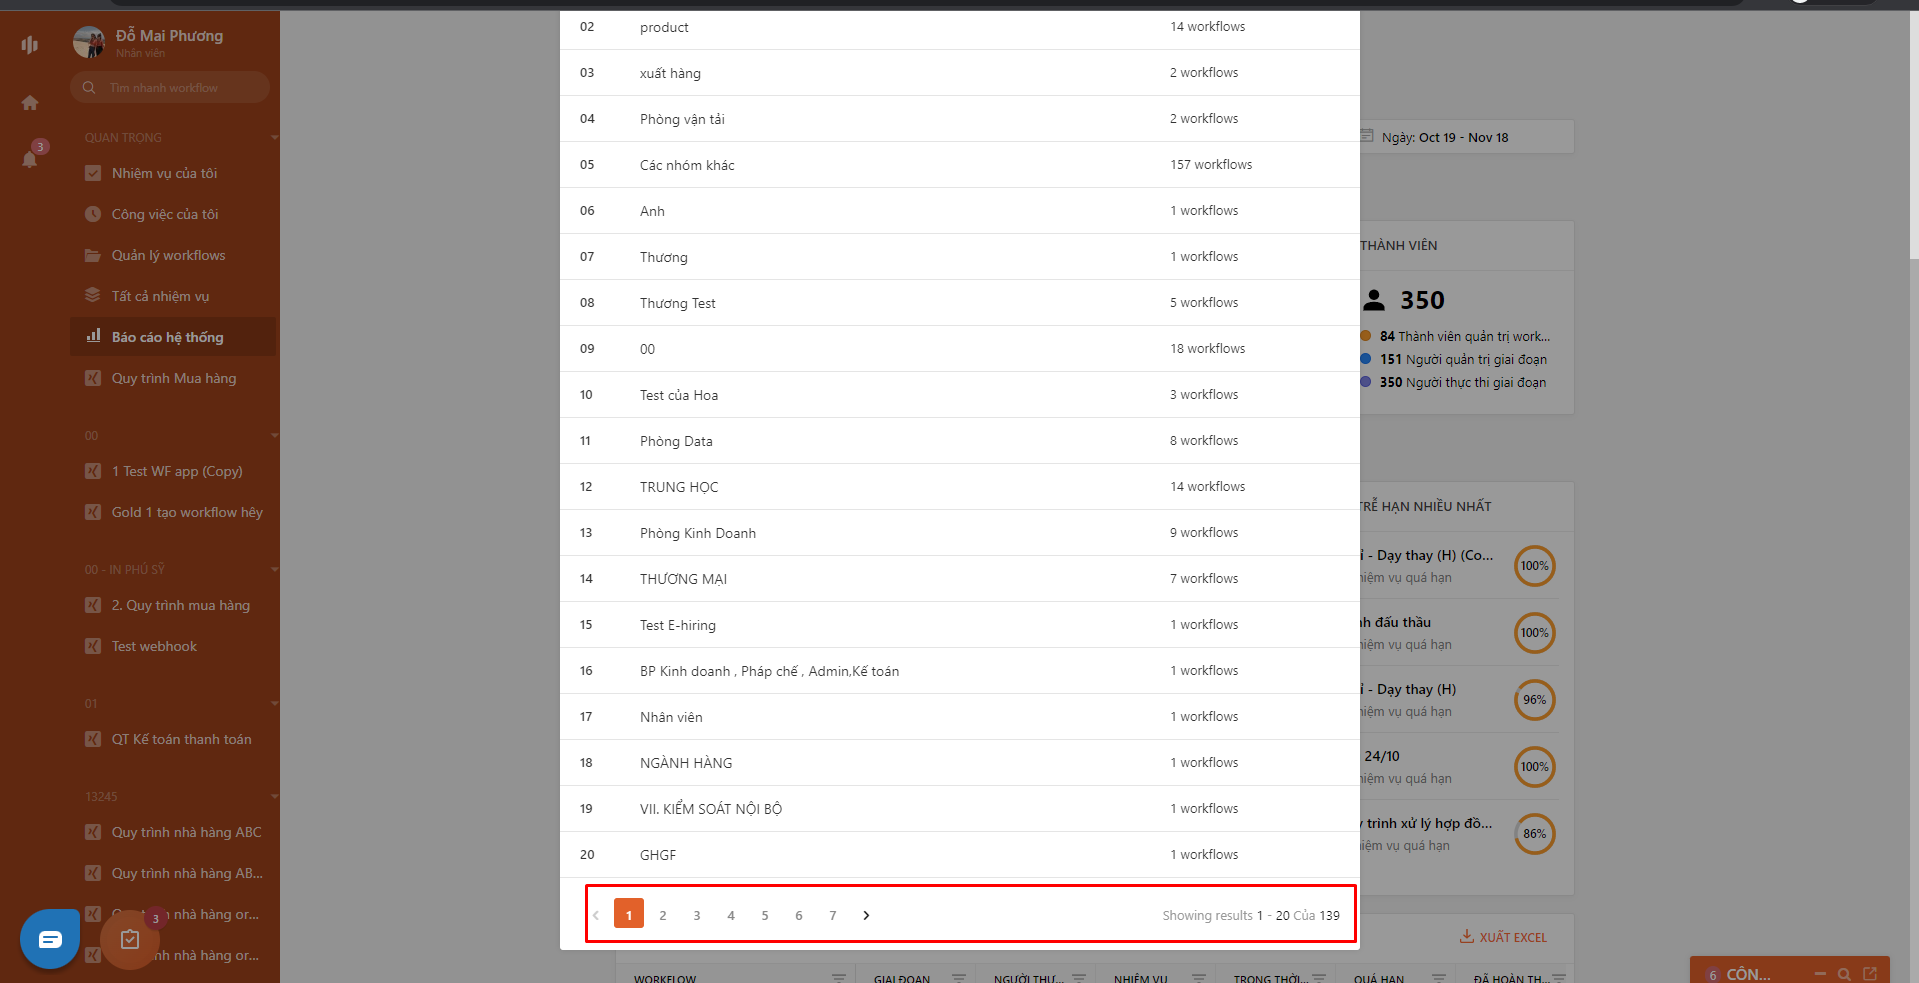Image resolution: width=1919 pixels, height=983 pixels.
Task: Select 'Báo cáo hệ thống' in sidebar
Action: [x=172, y=337]
